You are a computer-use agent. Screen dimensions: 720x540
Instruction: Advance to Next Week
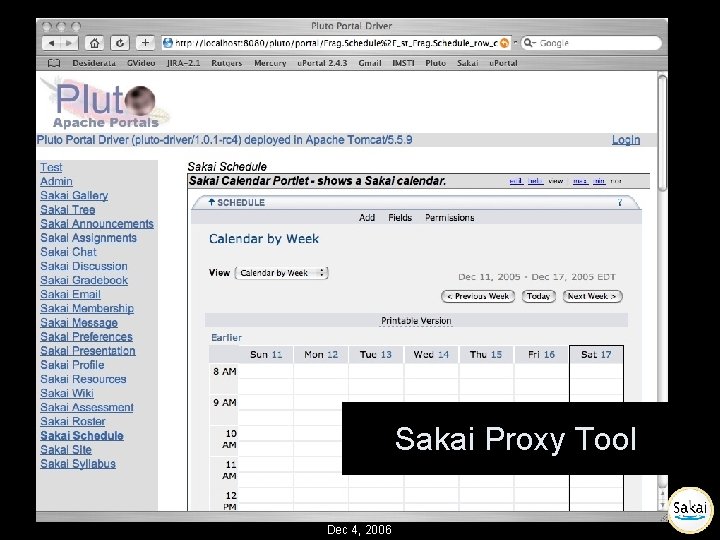pos(592,297)
